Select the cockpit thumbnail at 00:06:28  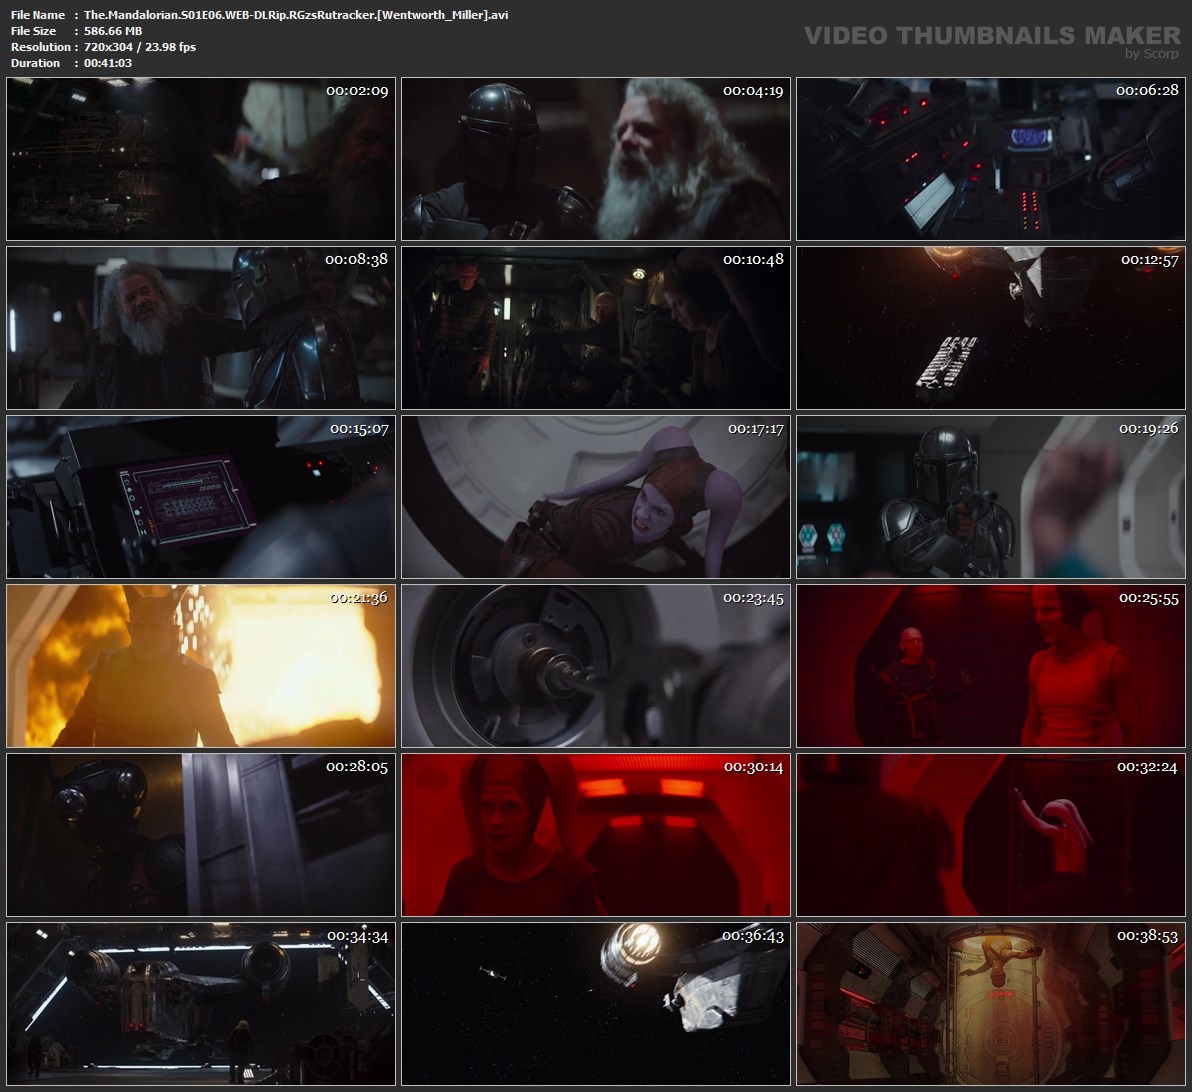point(991,158)
